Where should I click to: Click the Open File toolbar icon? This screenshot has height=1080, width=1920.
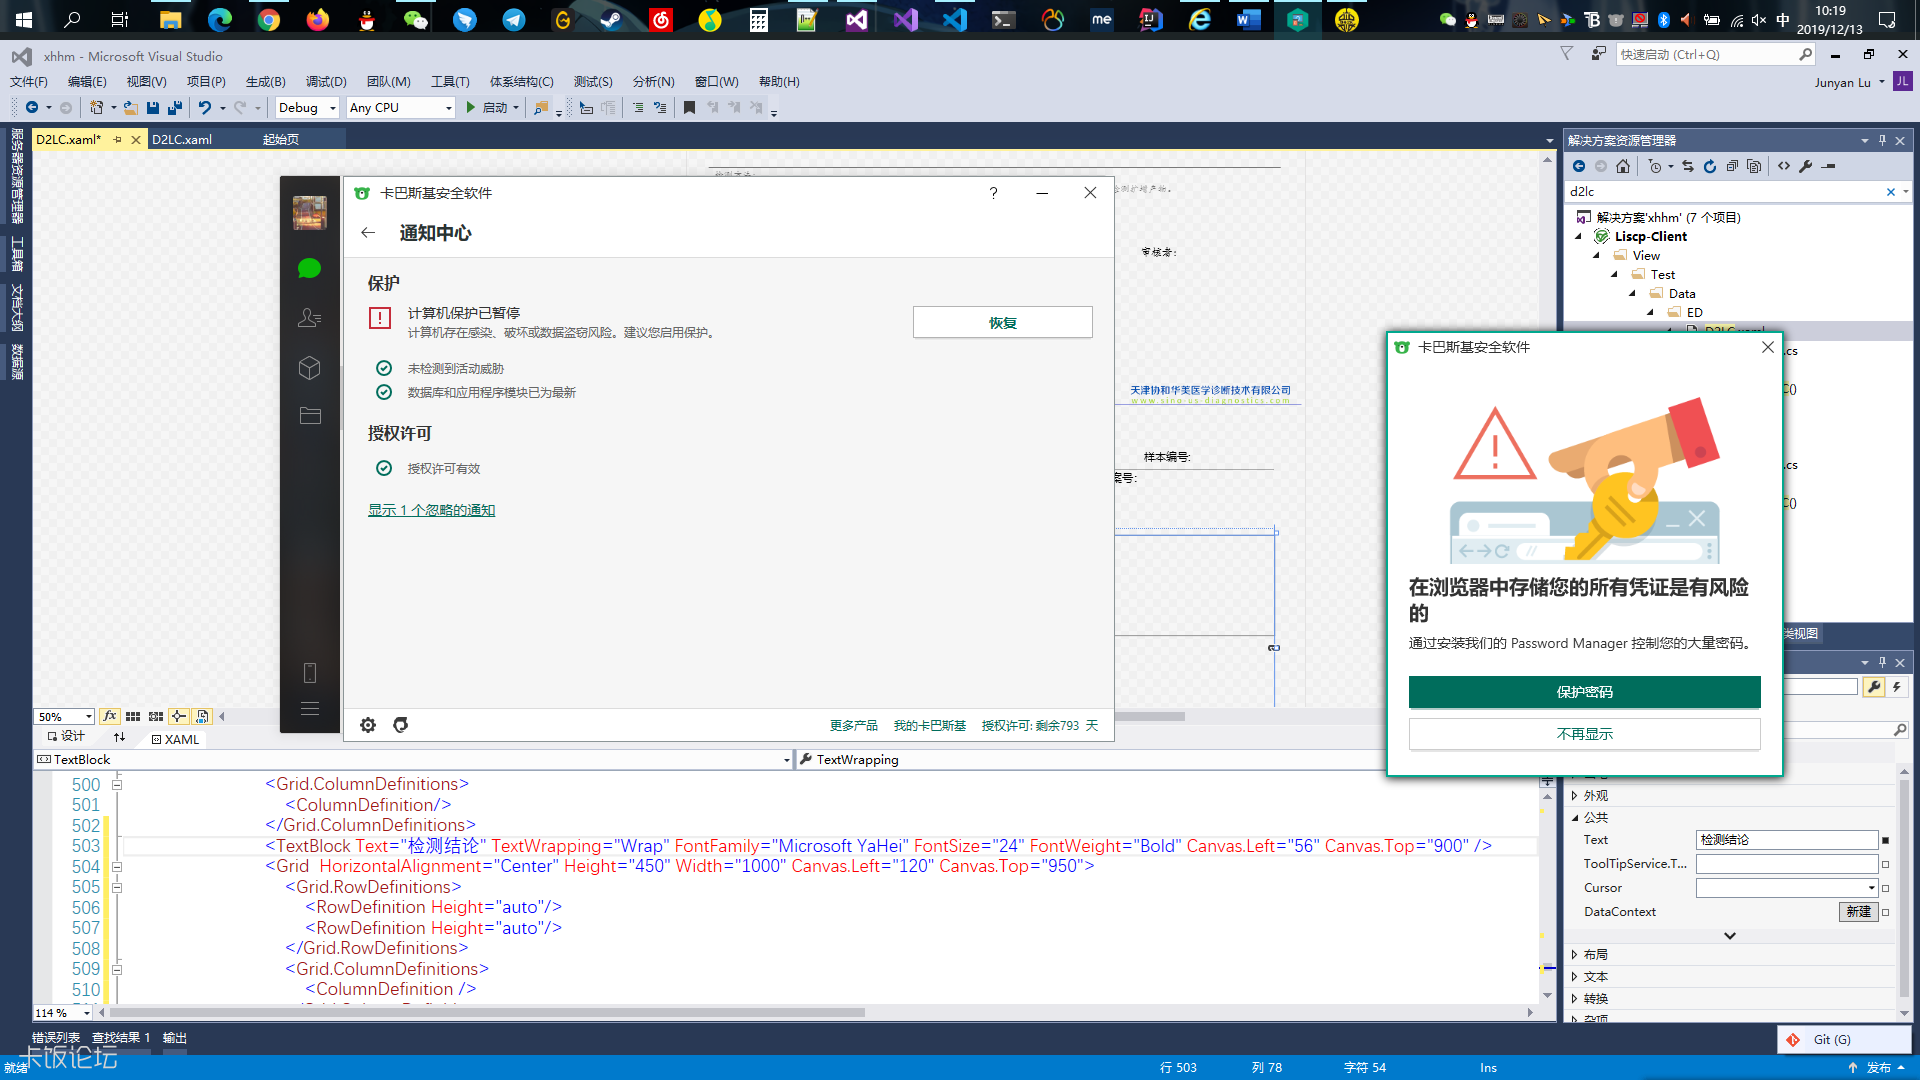click(x=130, y=108)
